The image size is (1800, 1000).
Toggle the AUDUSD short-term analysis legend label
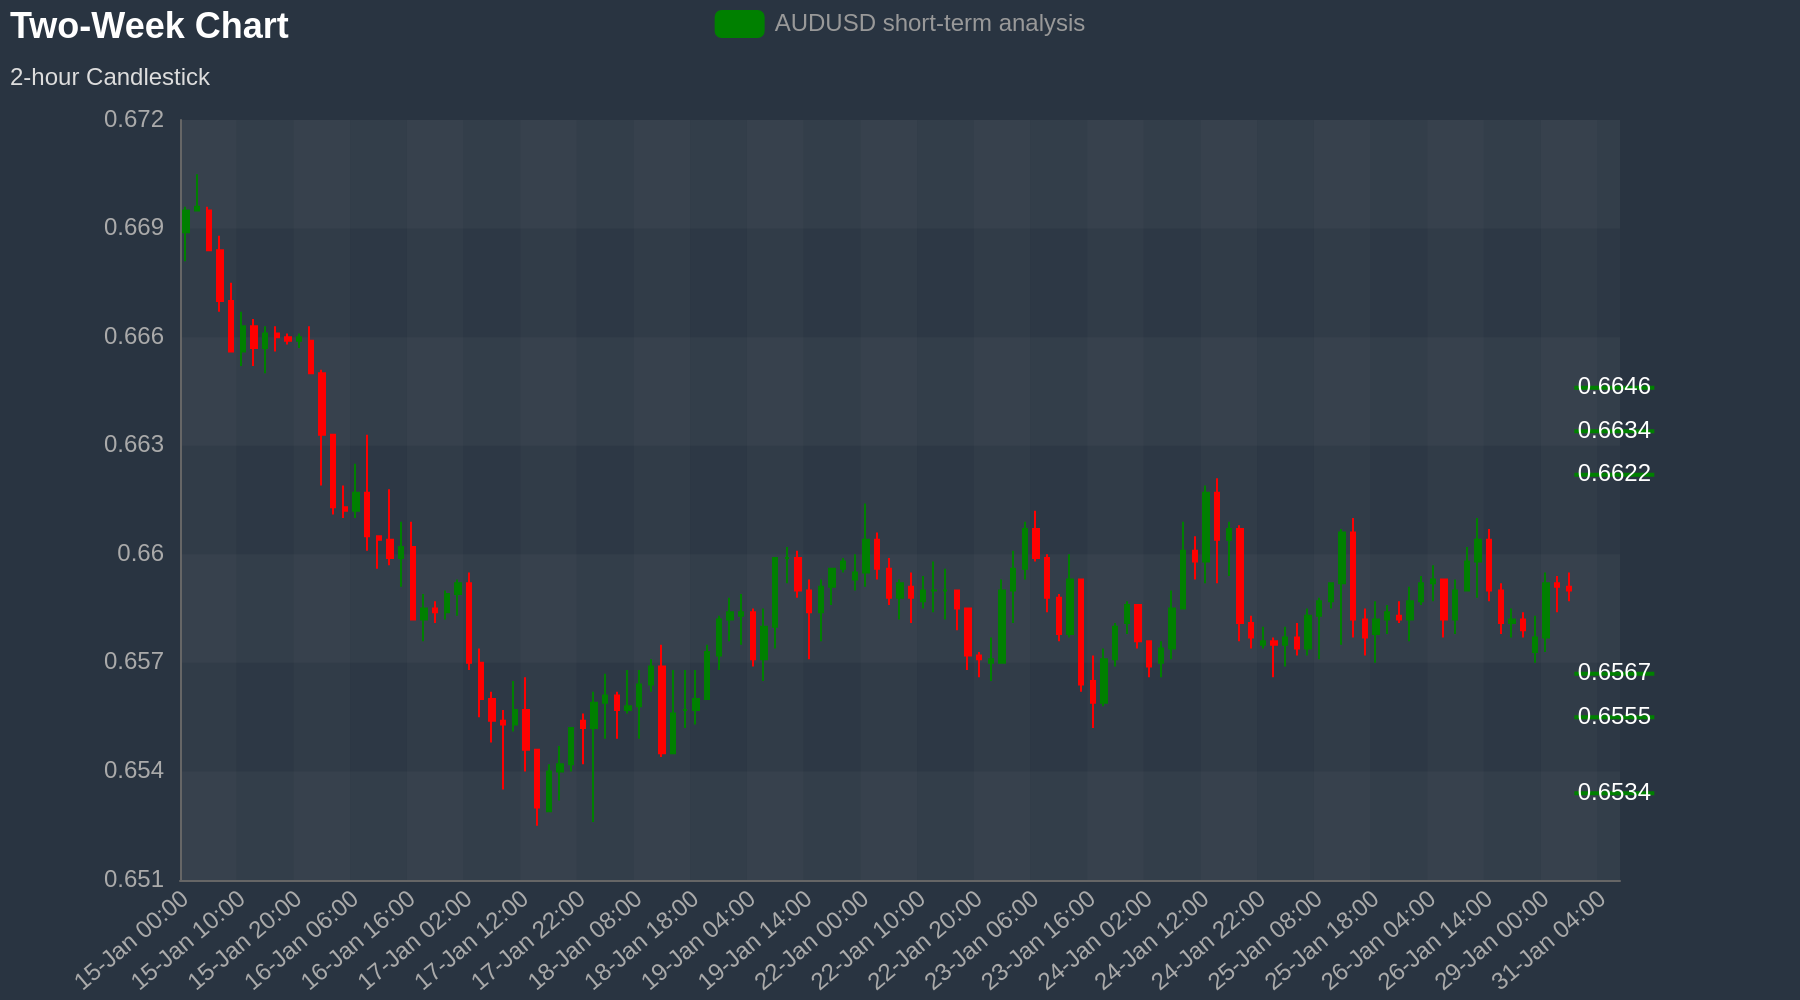tap(929, 23)
